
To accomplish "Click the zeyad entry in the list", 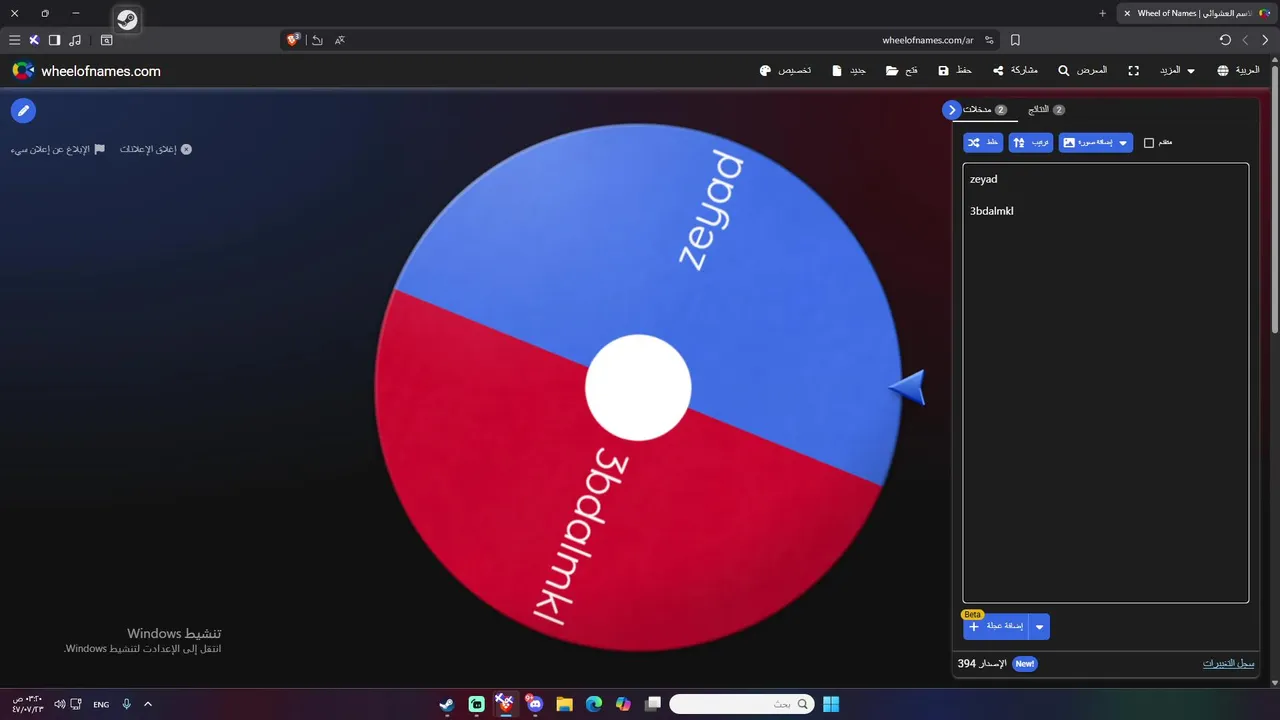I will point(983,179).
